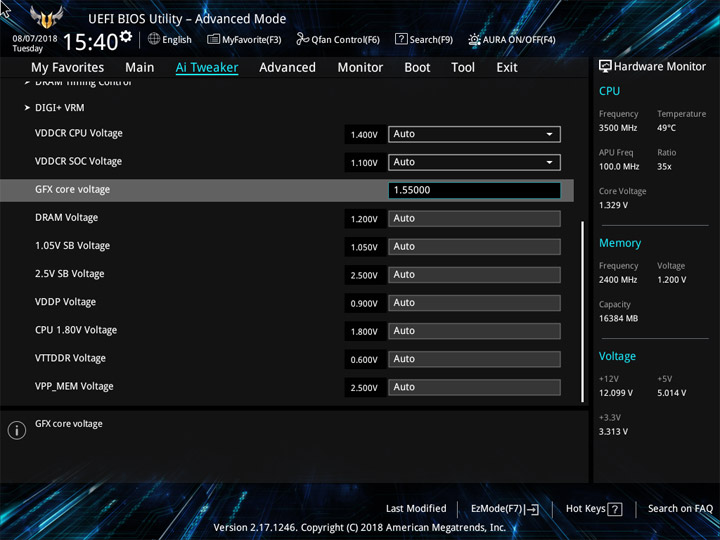Click the EzMode arrow icon
Viewport: 720px width, 540px height.
[x=532, y=509]
